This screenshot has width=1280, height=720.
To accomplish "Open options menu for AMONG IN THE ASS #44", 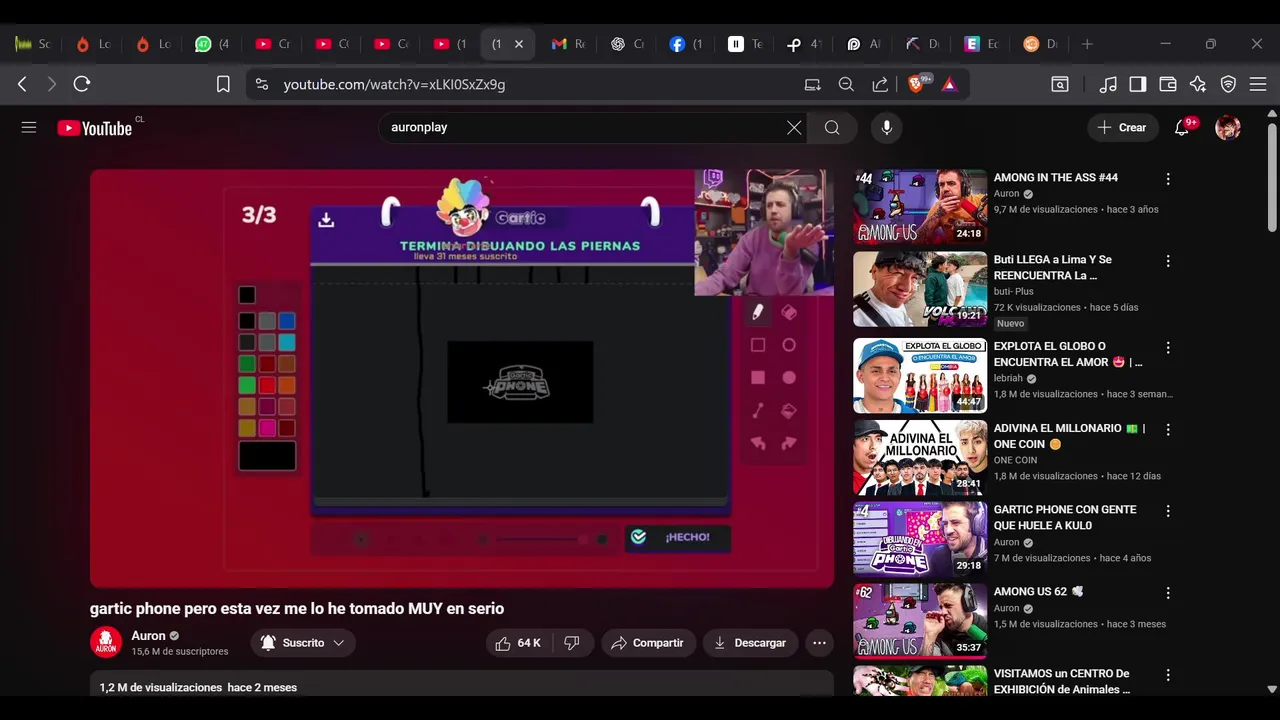I will point(1168,179).
